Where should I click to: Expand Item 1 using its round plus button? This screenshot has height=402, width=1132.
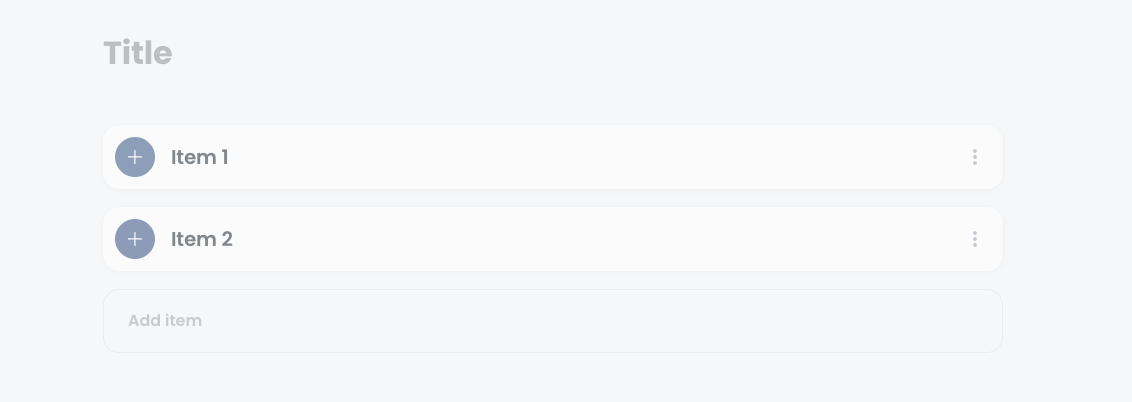click(x=135, y=157)
